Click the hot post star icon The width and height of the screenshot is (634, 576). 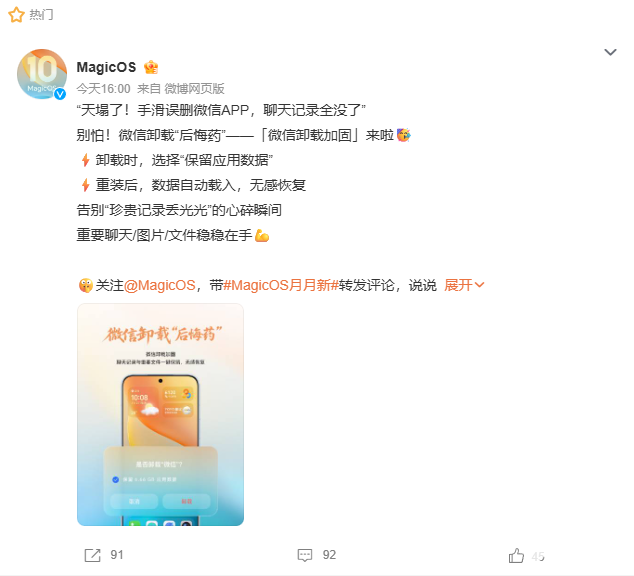[16, 15]
